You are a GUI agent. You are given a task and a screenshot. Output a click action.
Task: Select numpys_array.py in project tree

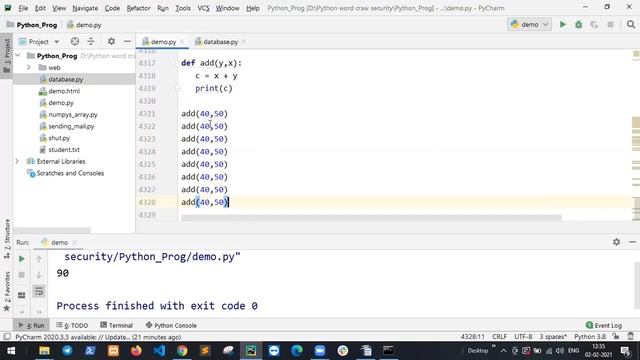pyautogui.click(x=73, y=115)
